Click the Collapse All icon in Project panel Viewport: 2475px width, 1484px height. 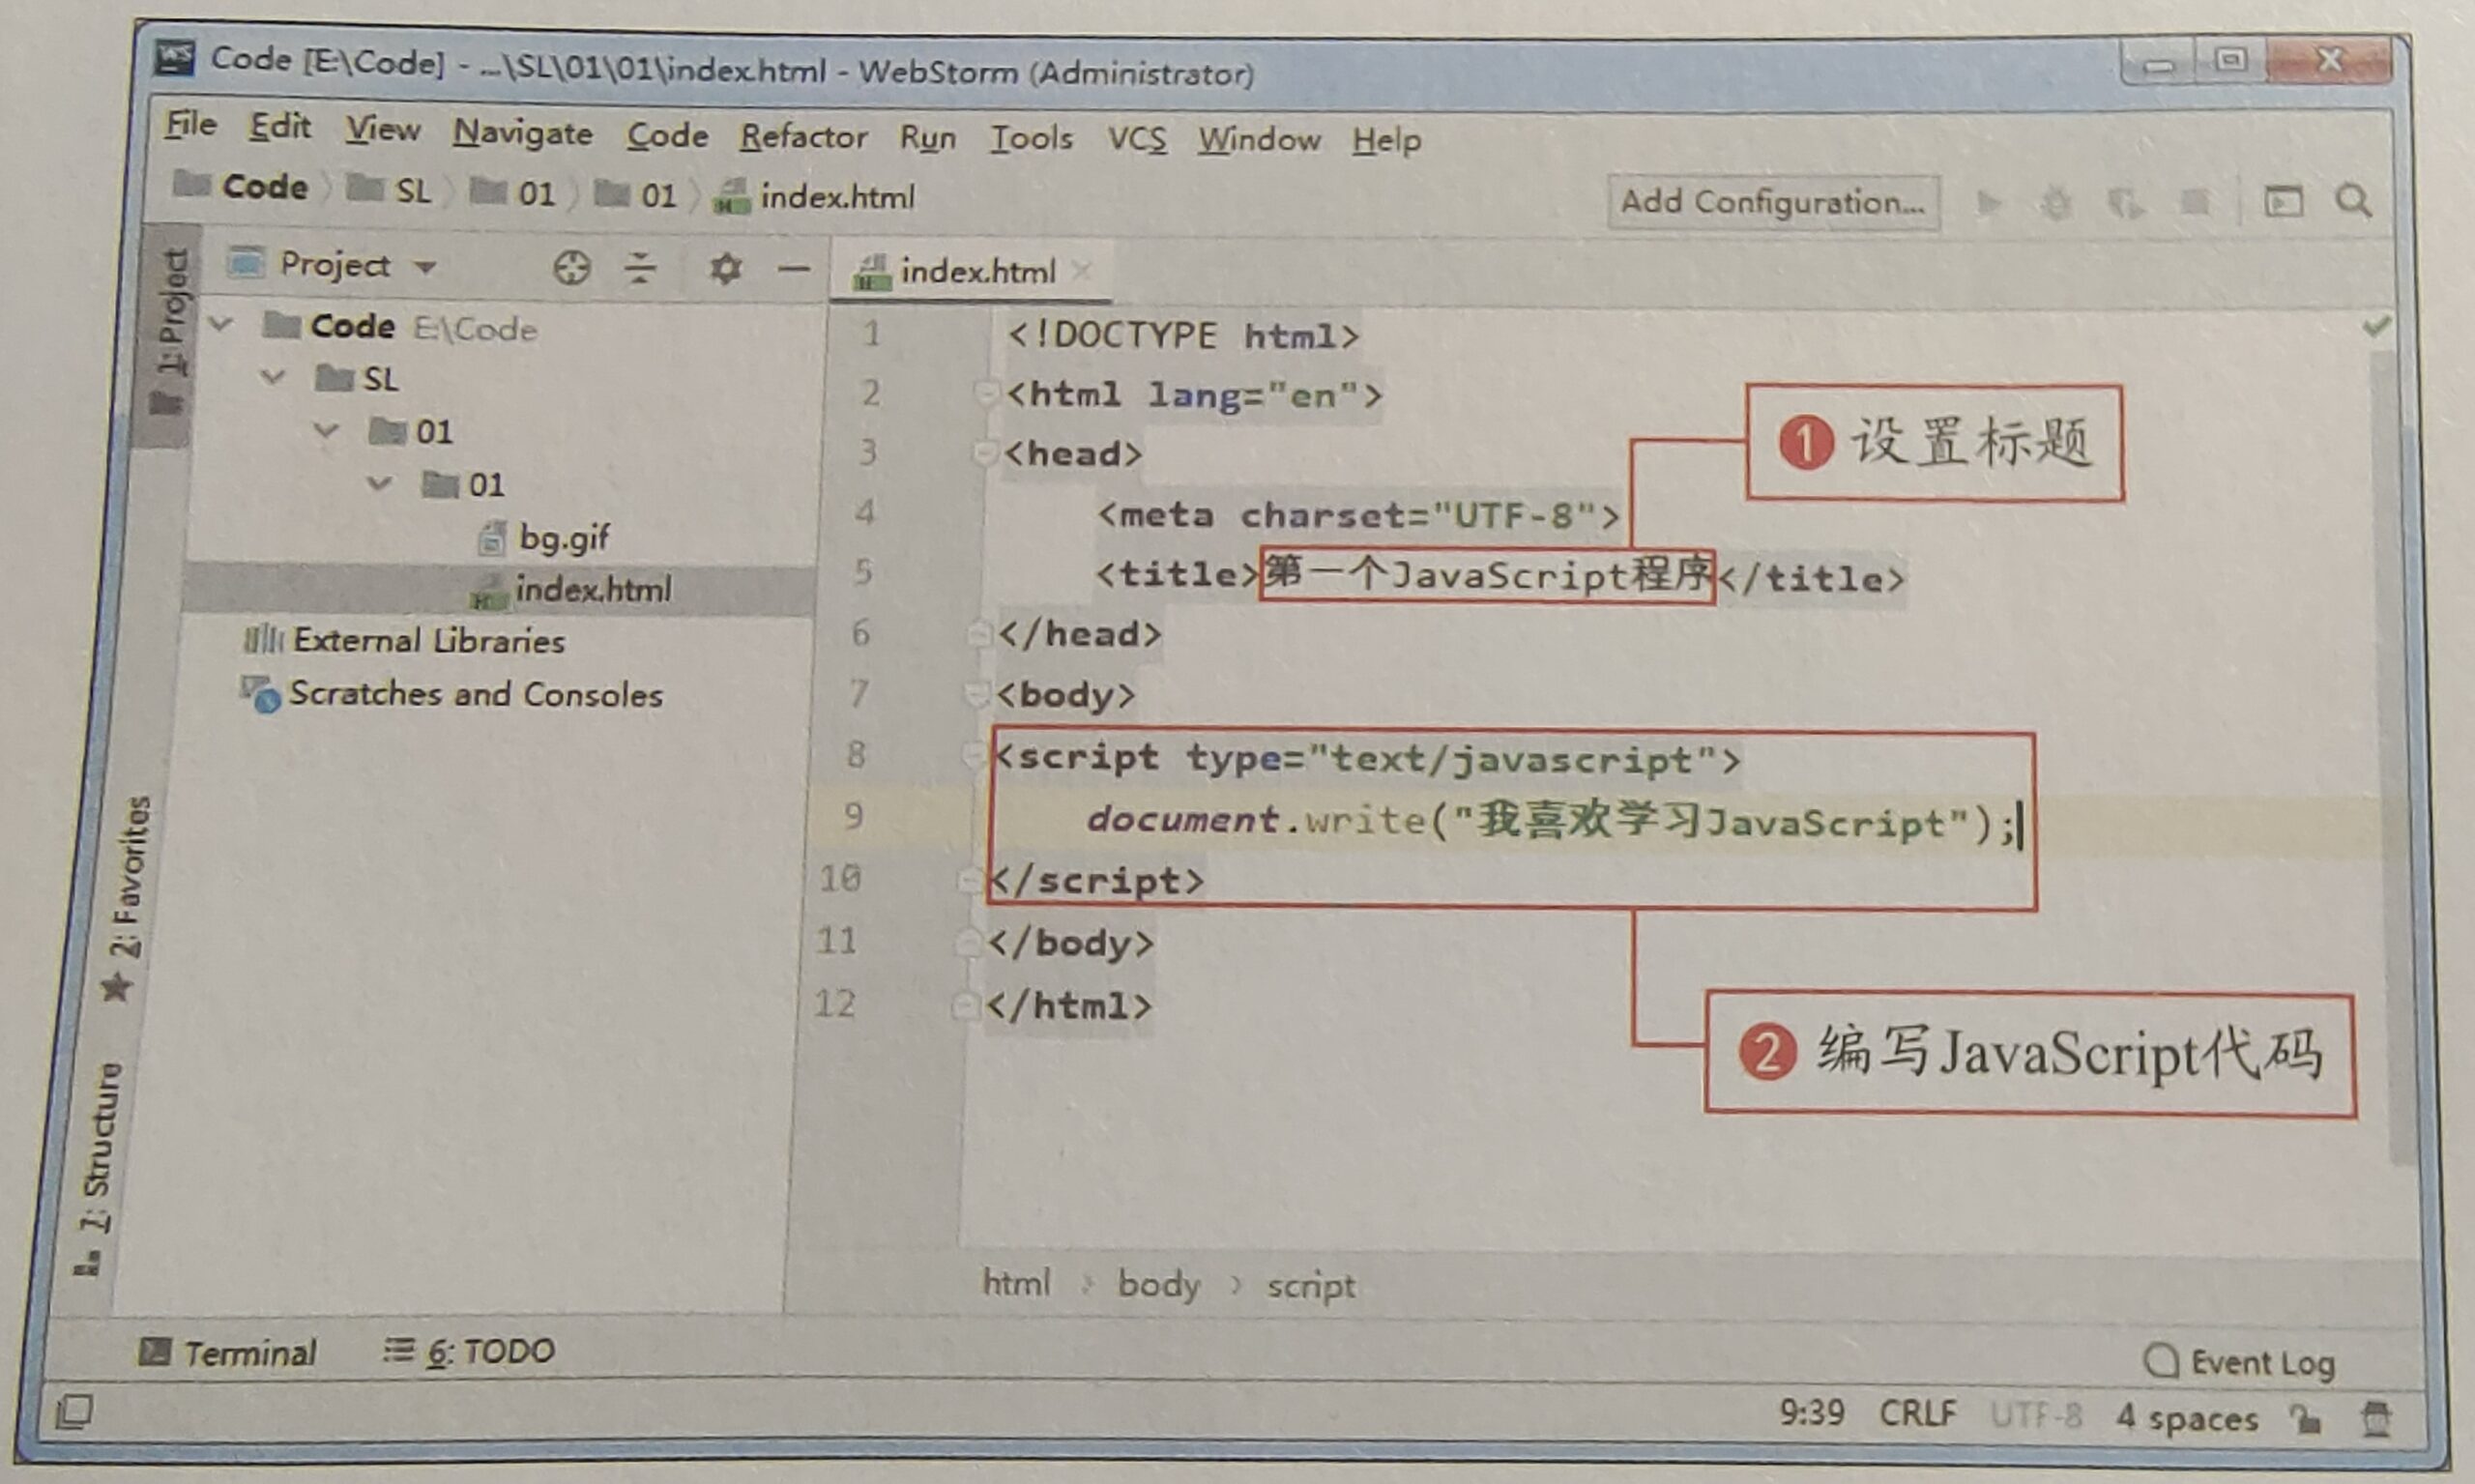640,268
